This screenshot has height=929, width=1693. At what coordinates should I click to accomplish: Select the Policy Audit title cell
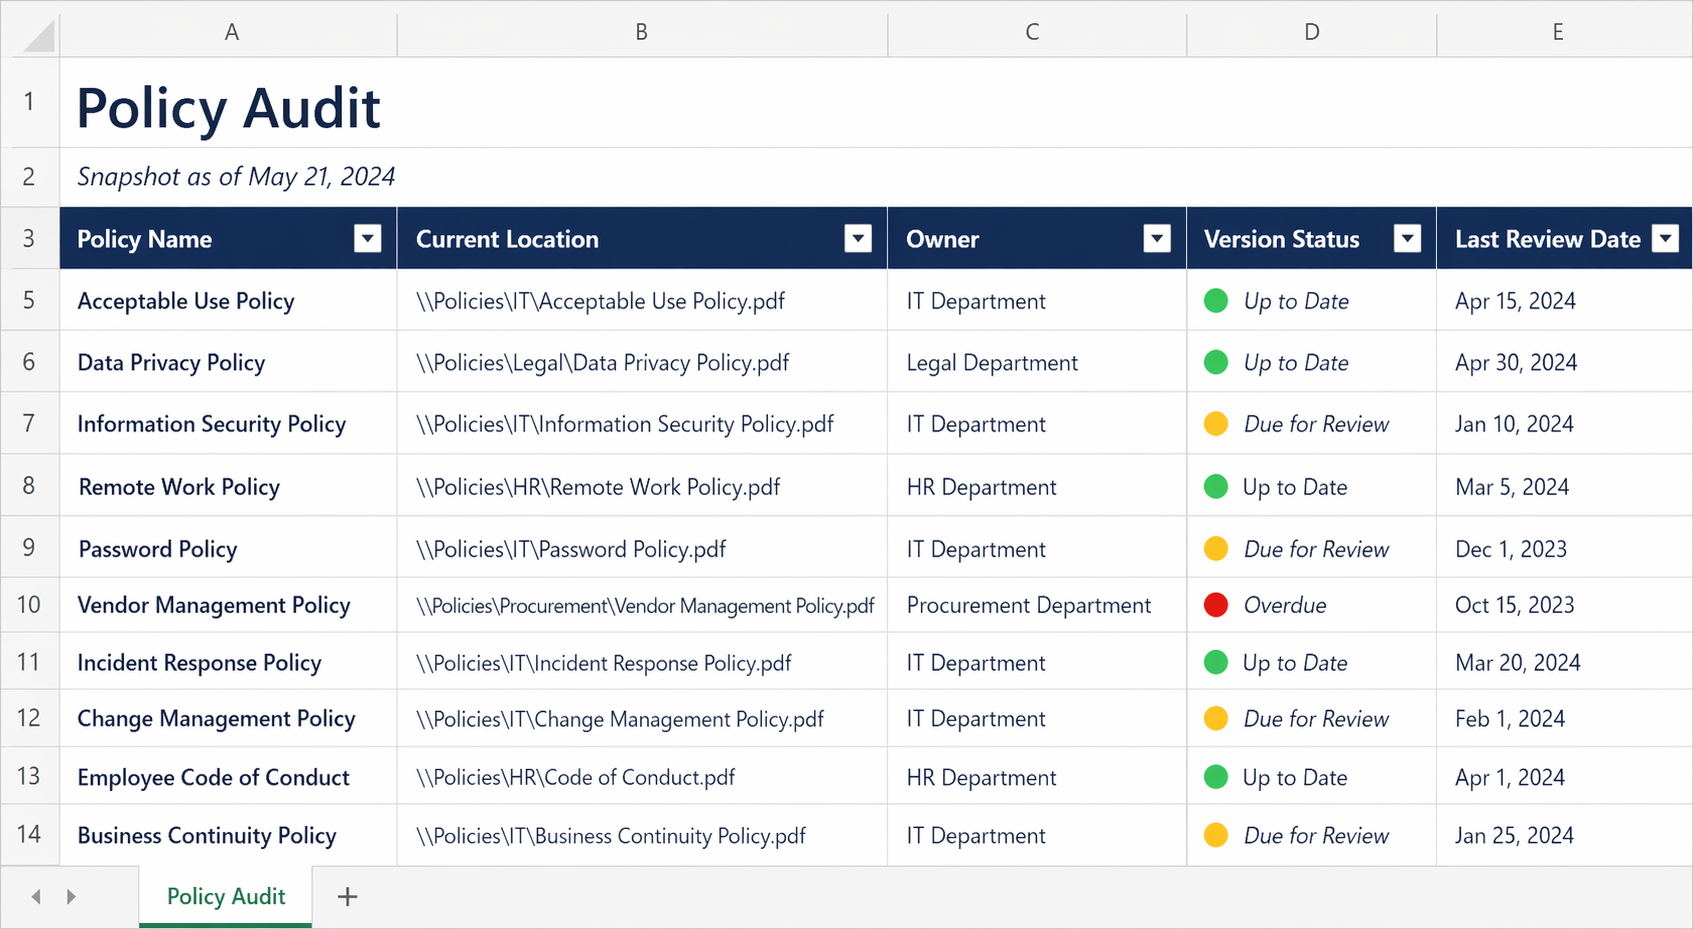coord(229,107)
